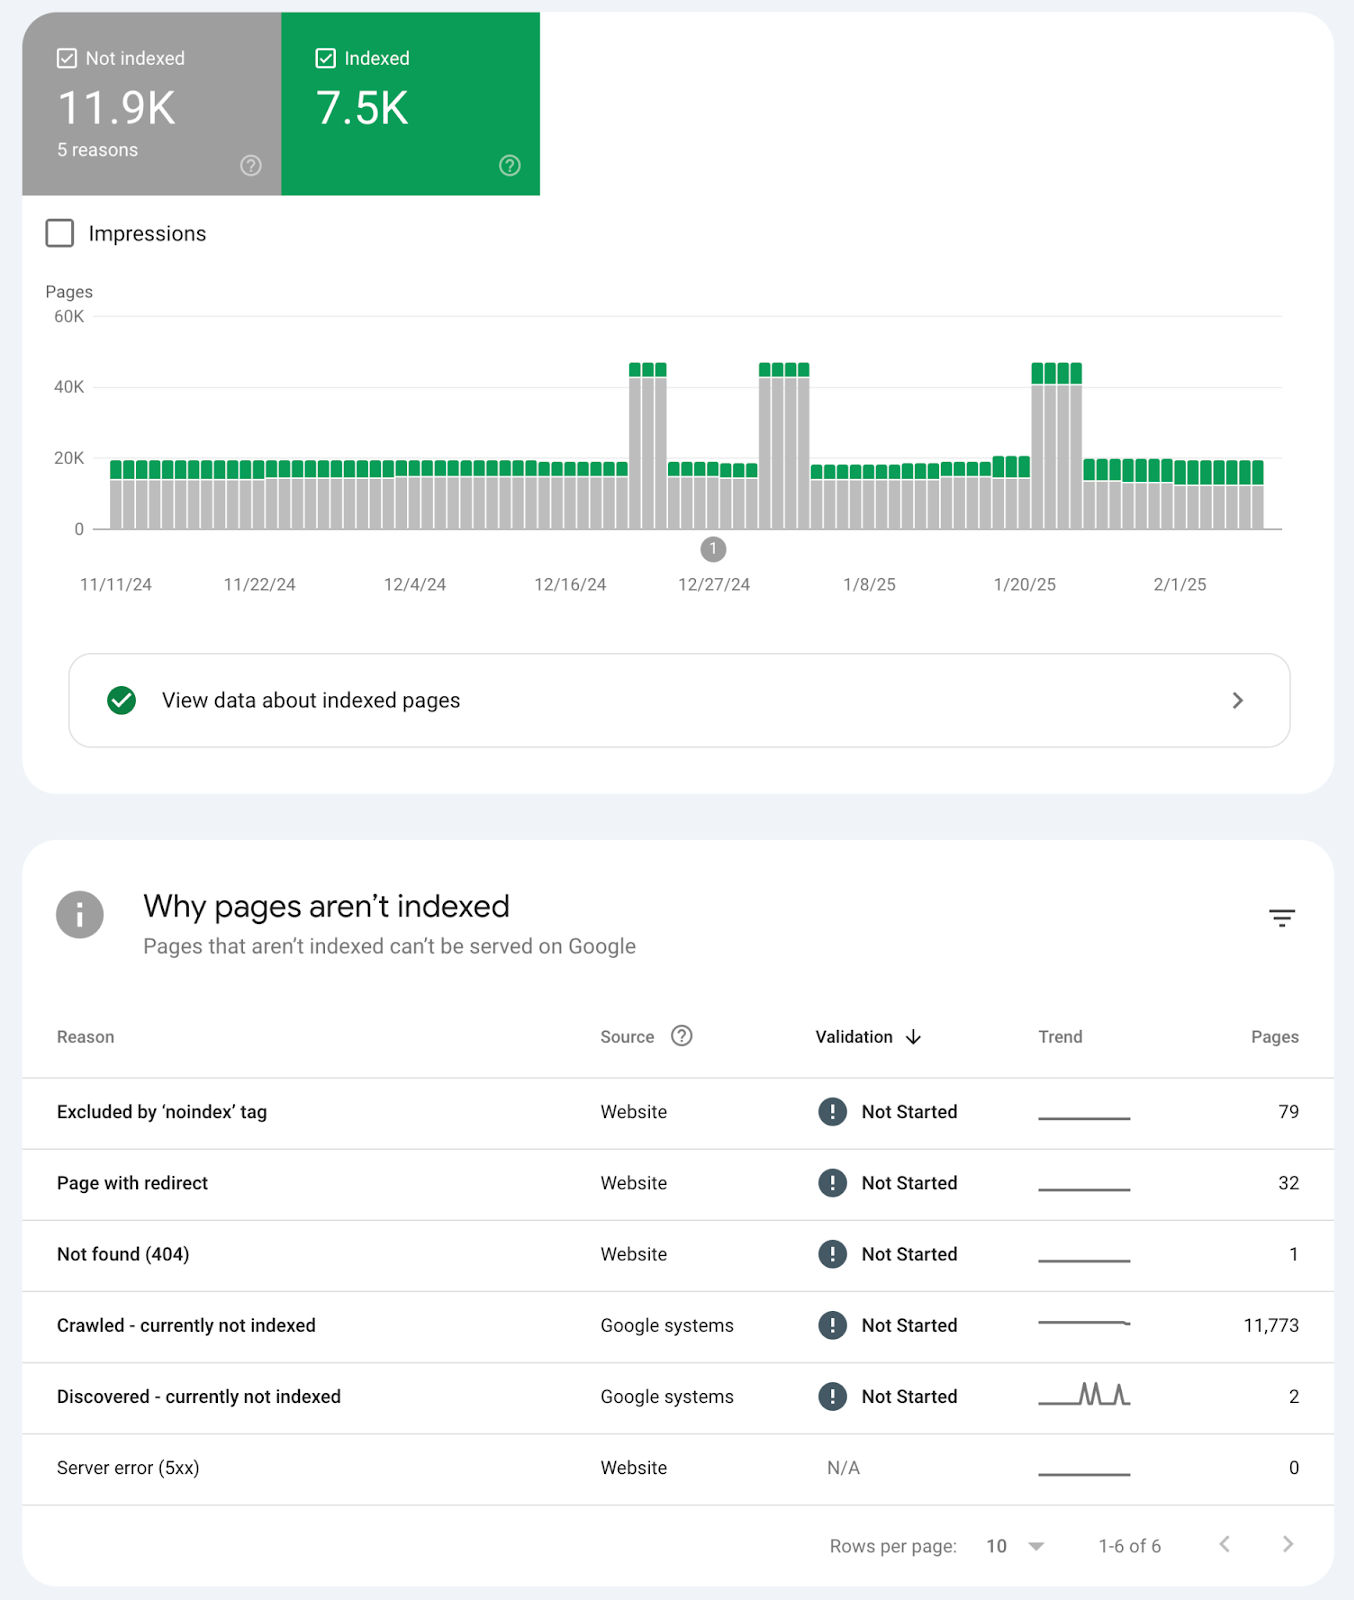Click the annotation marker 1 on chart
This screenshot has height=1600, width=1354.
[x=713, y=549]
